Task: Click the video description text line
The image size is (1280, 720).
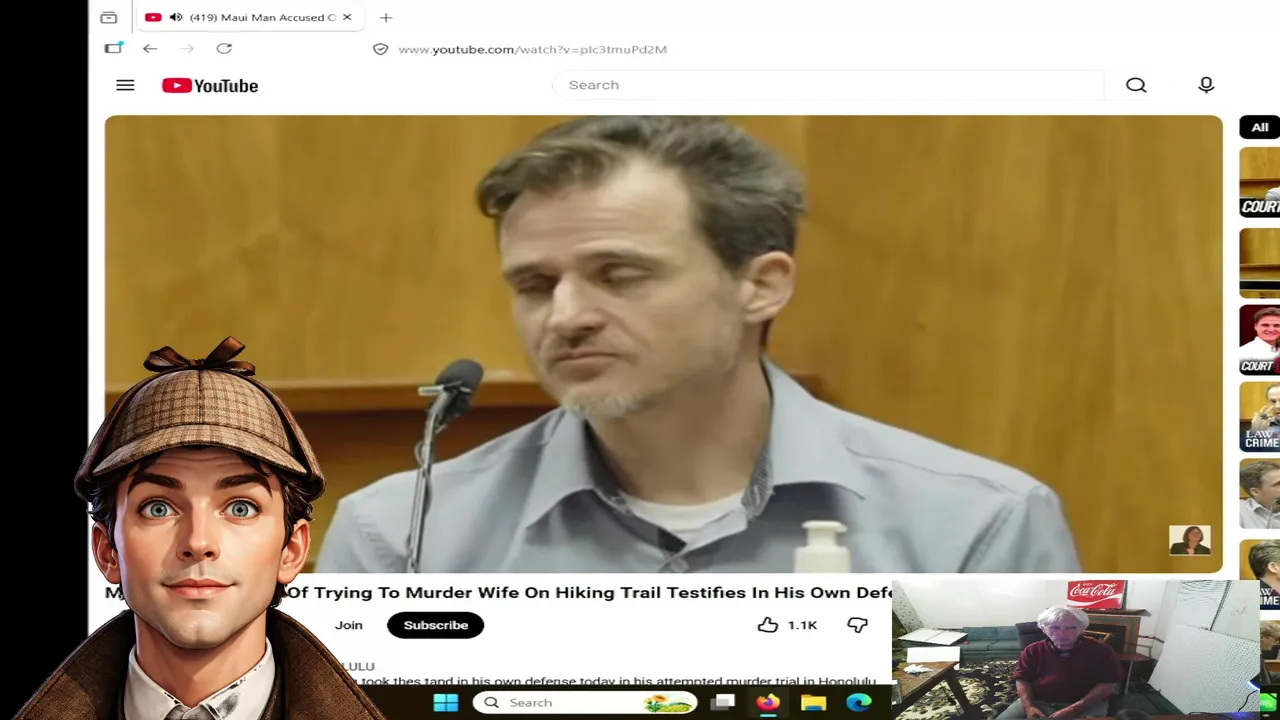Action: (610, 682)
